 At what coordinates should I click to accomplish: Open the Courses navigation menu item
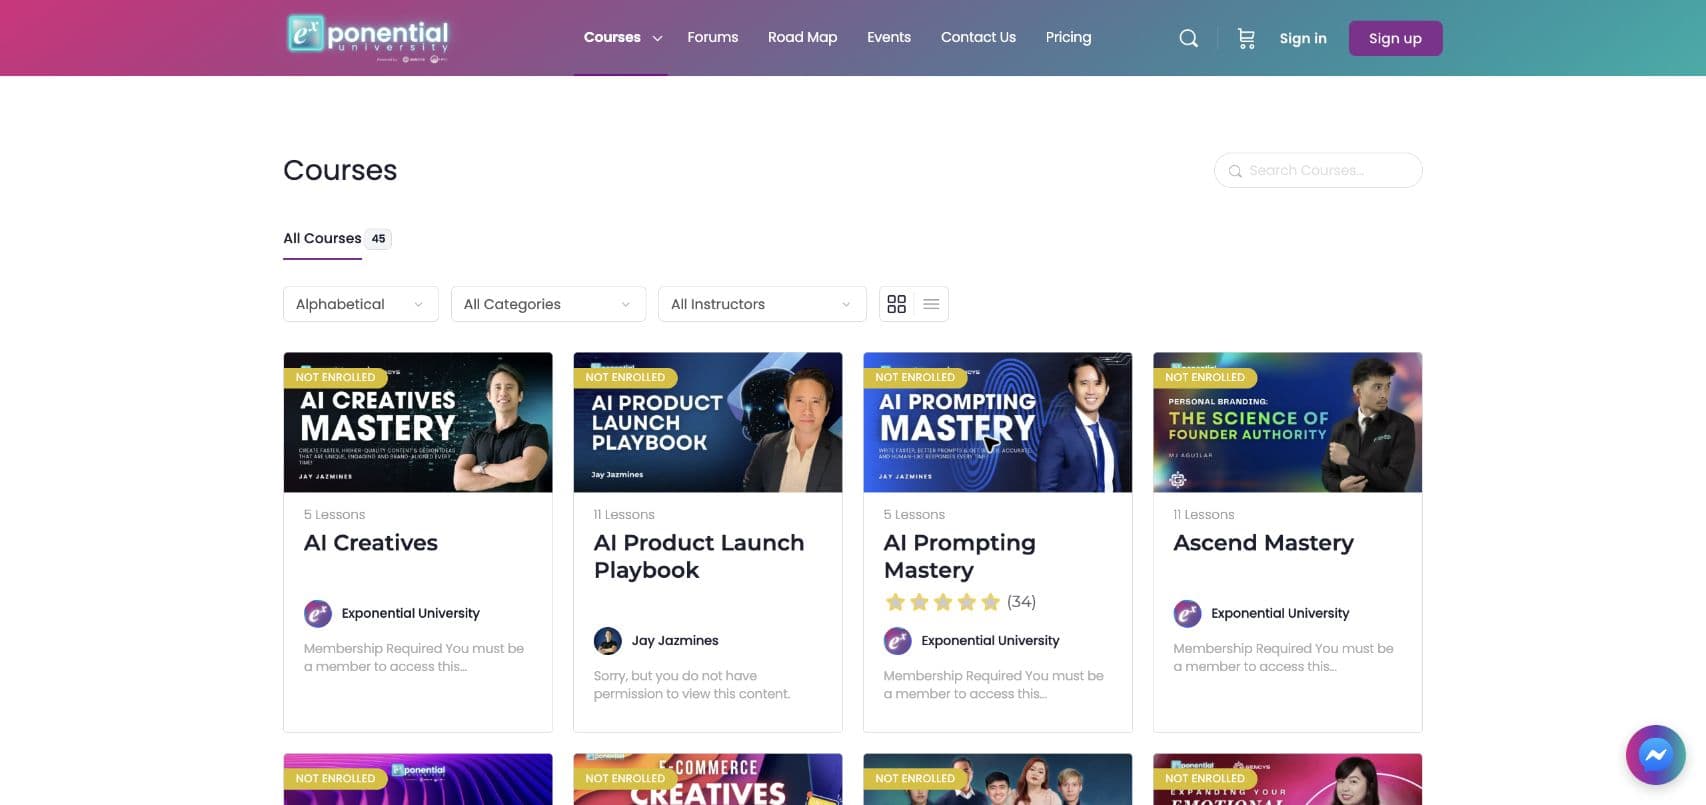(x=612, y=37)
